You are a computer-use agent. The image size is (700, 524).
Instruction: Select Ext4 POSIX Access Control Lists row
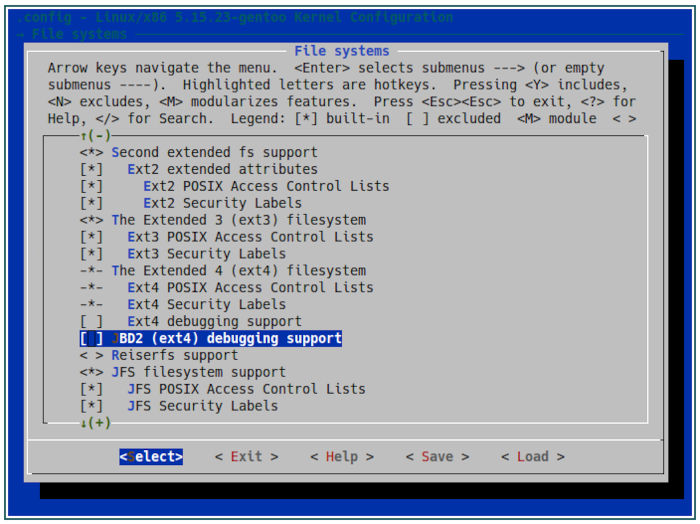tap(227, 288)
